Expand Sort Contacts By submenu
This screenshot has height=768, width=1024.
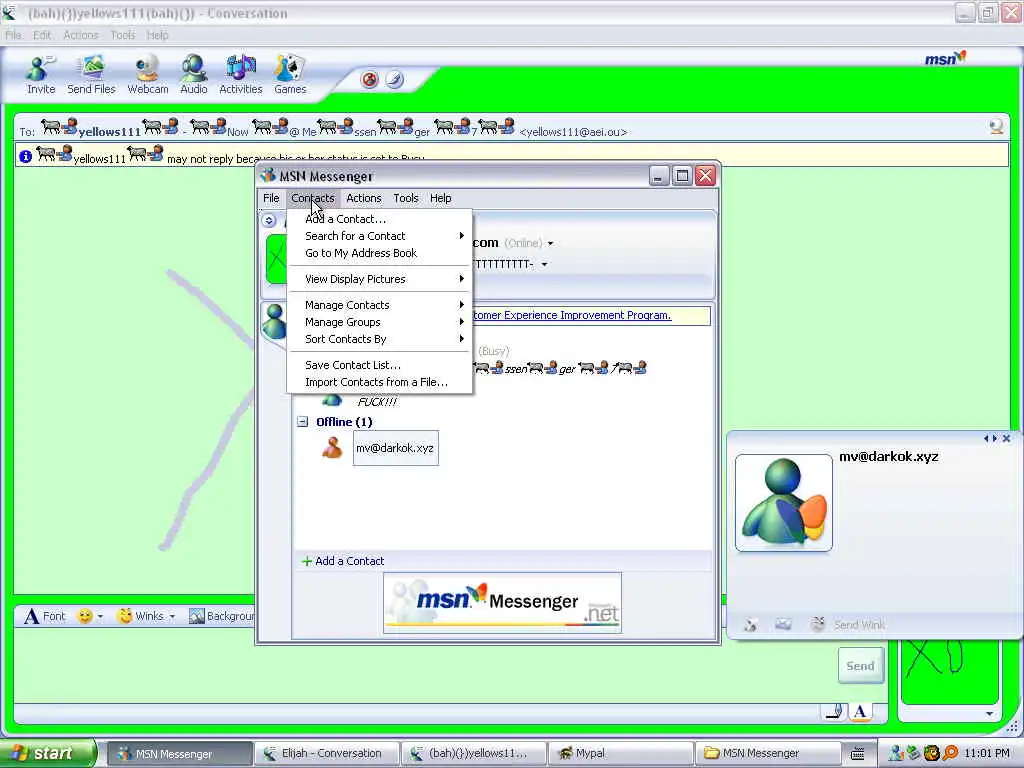379,339
